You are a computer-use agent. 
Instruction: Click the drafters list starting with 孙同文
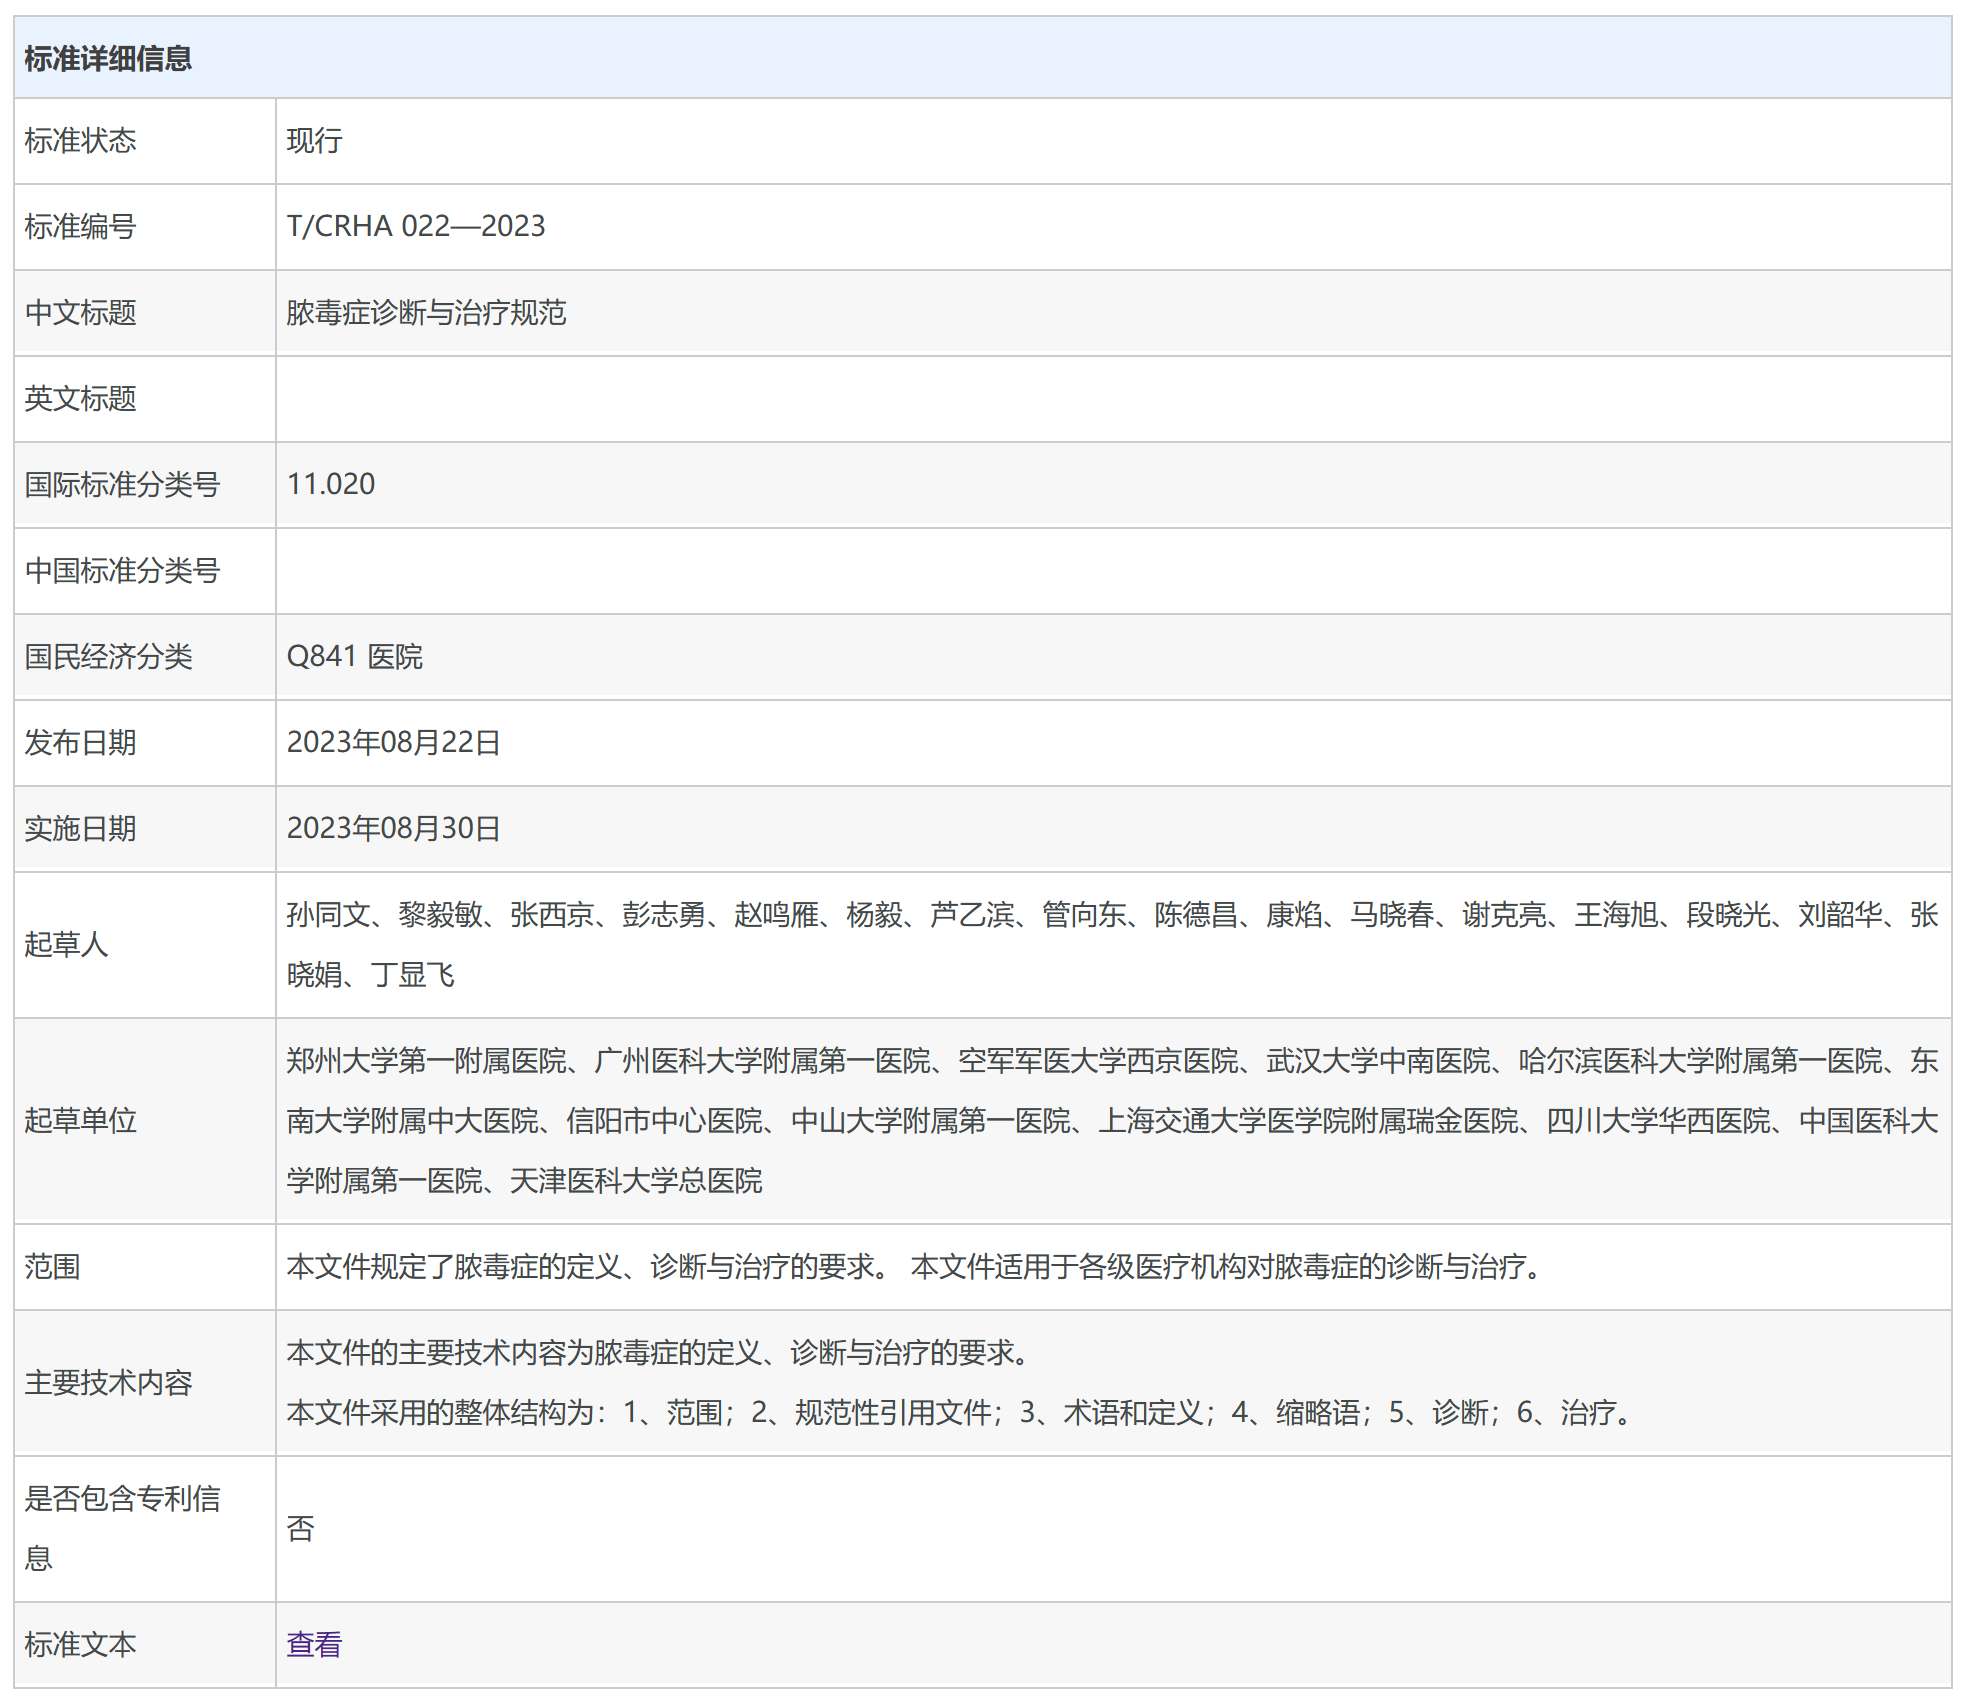1113,945
